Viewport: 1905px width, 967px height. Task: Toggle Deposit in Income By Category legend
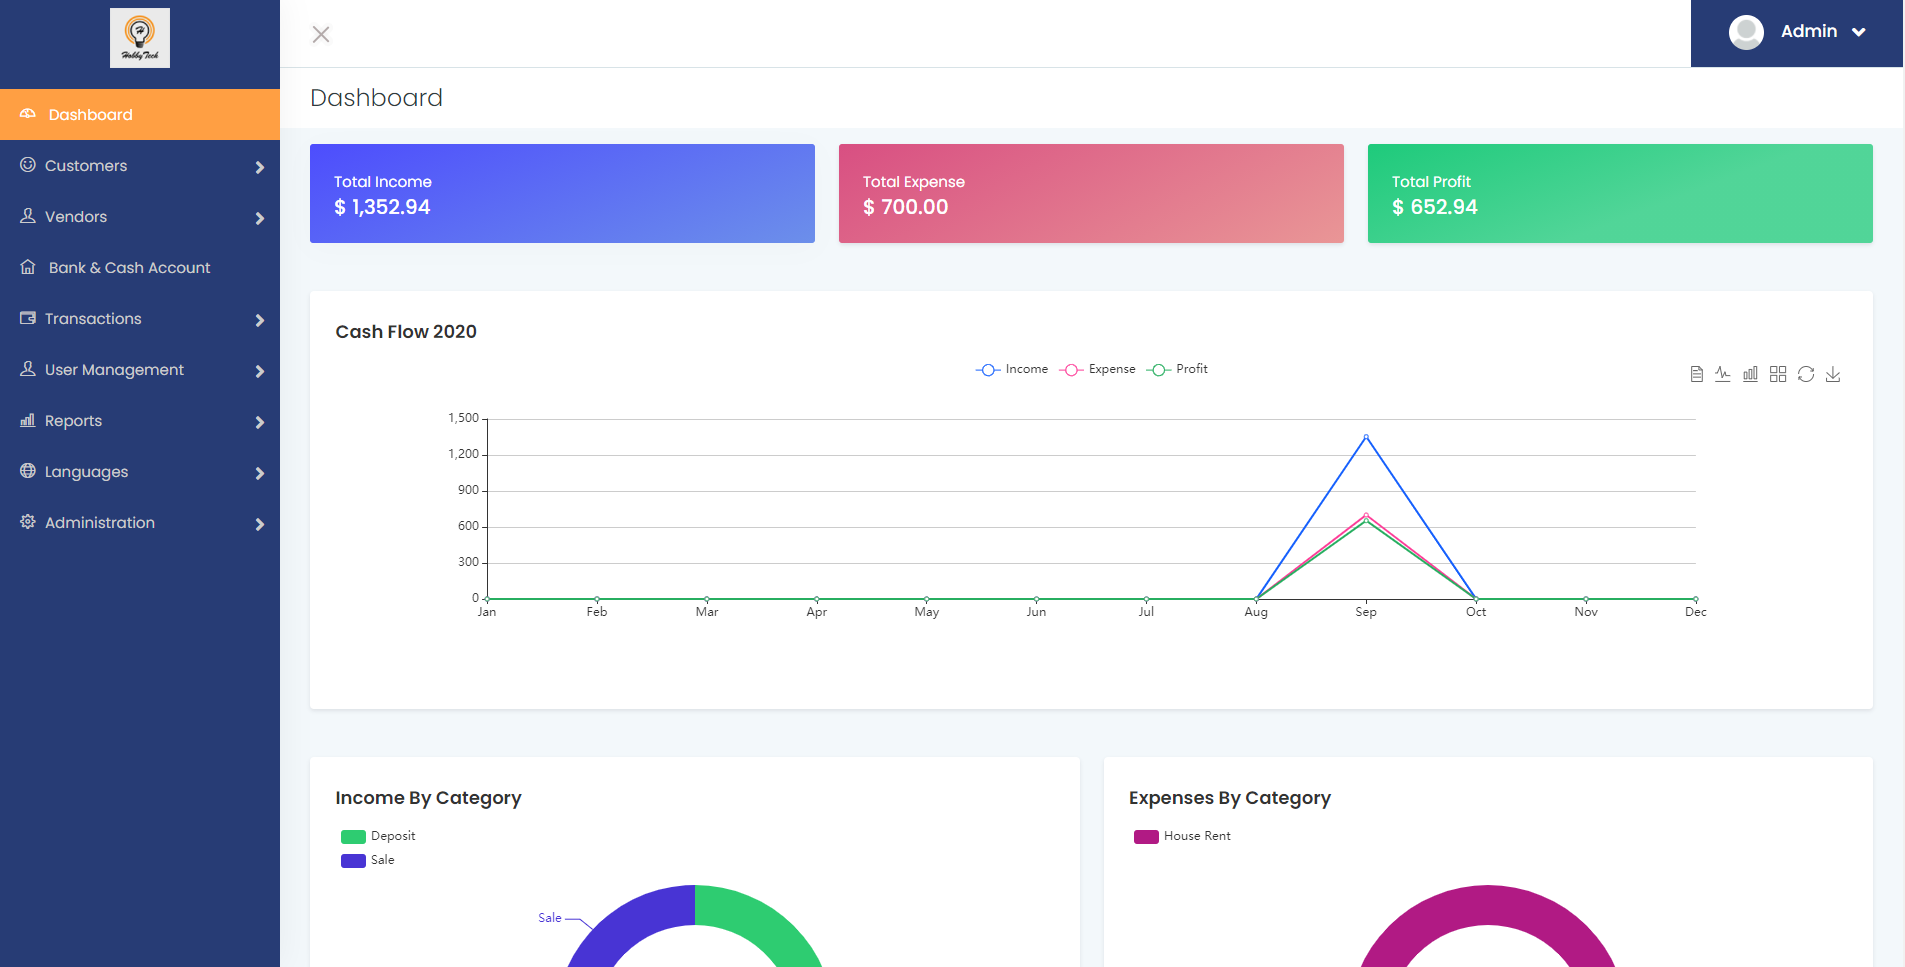378,836
